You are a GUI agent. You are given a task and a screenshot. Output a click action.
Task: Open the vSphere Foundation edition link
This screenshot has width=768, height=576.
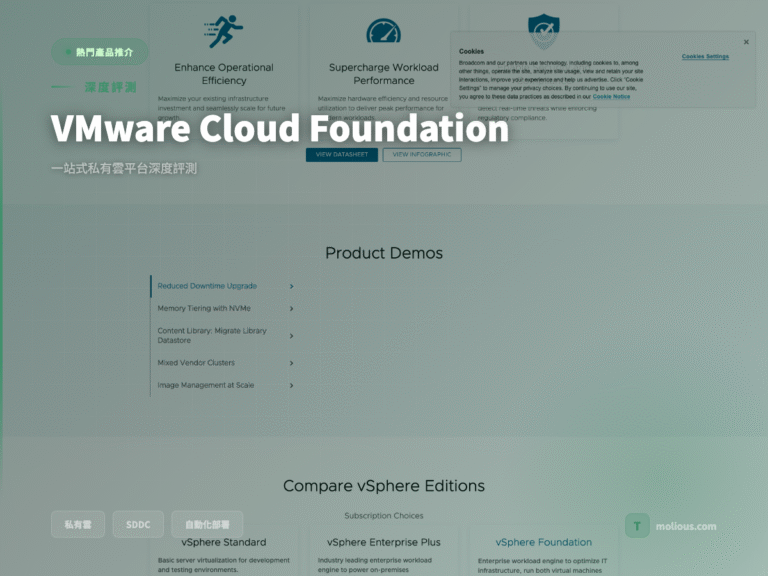pyautogui.click(x=544, y=542)
